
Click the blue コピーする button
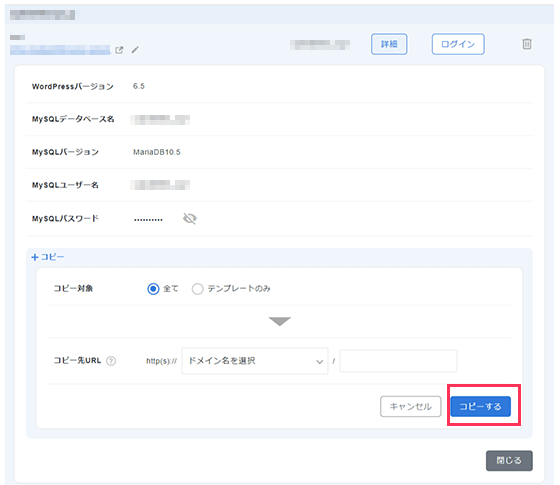click(480, 406)
